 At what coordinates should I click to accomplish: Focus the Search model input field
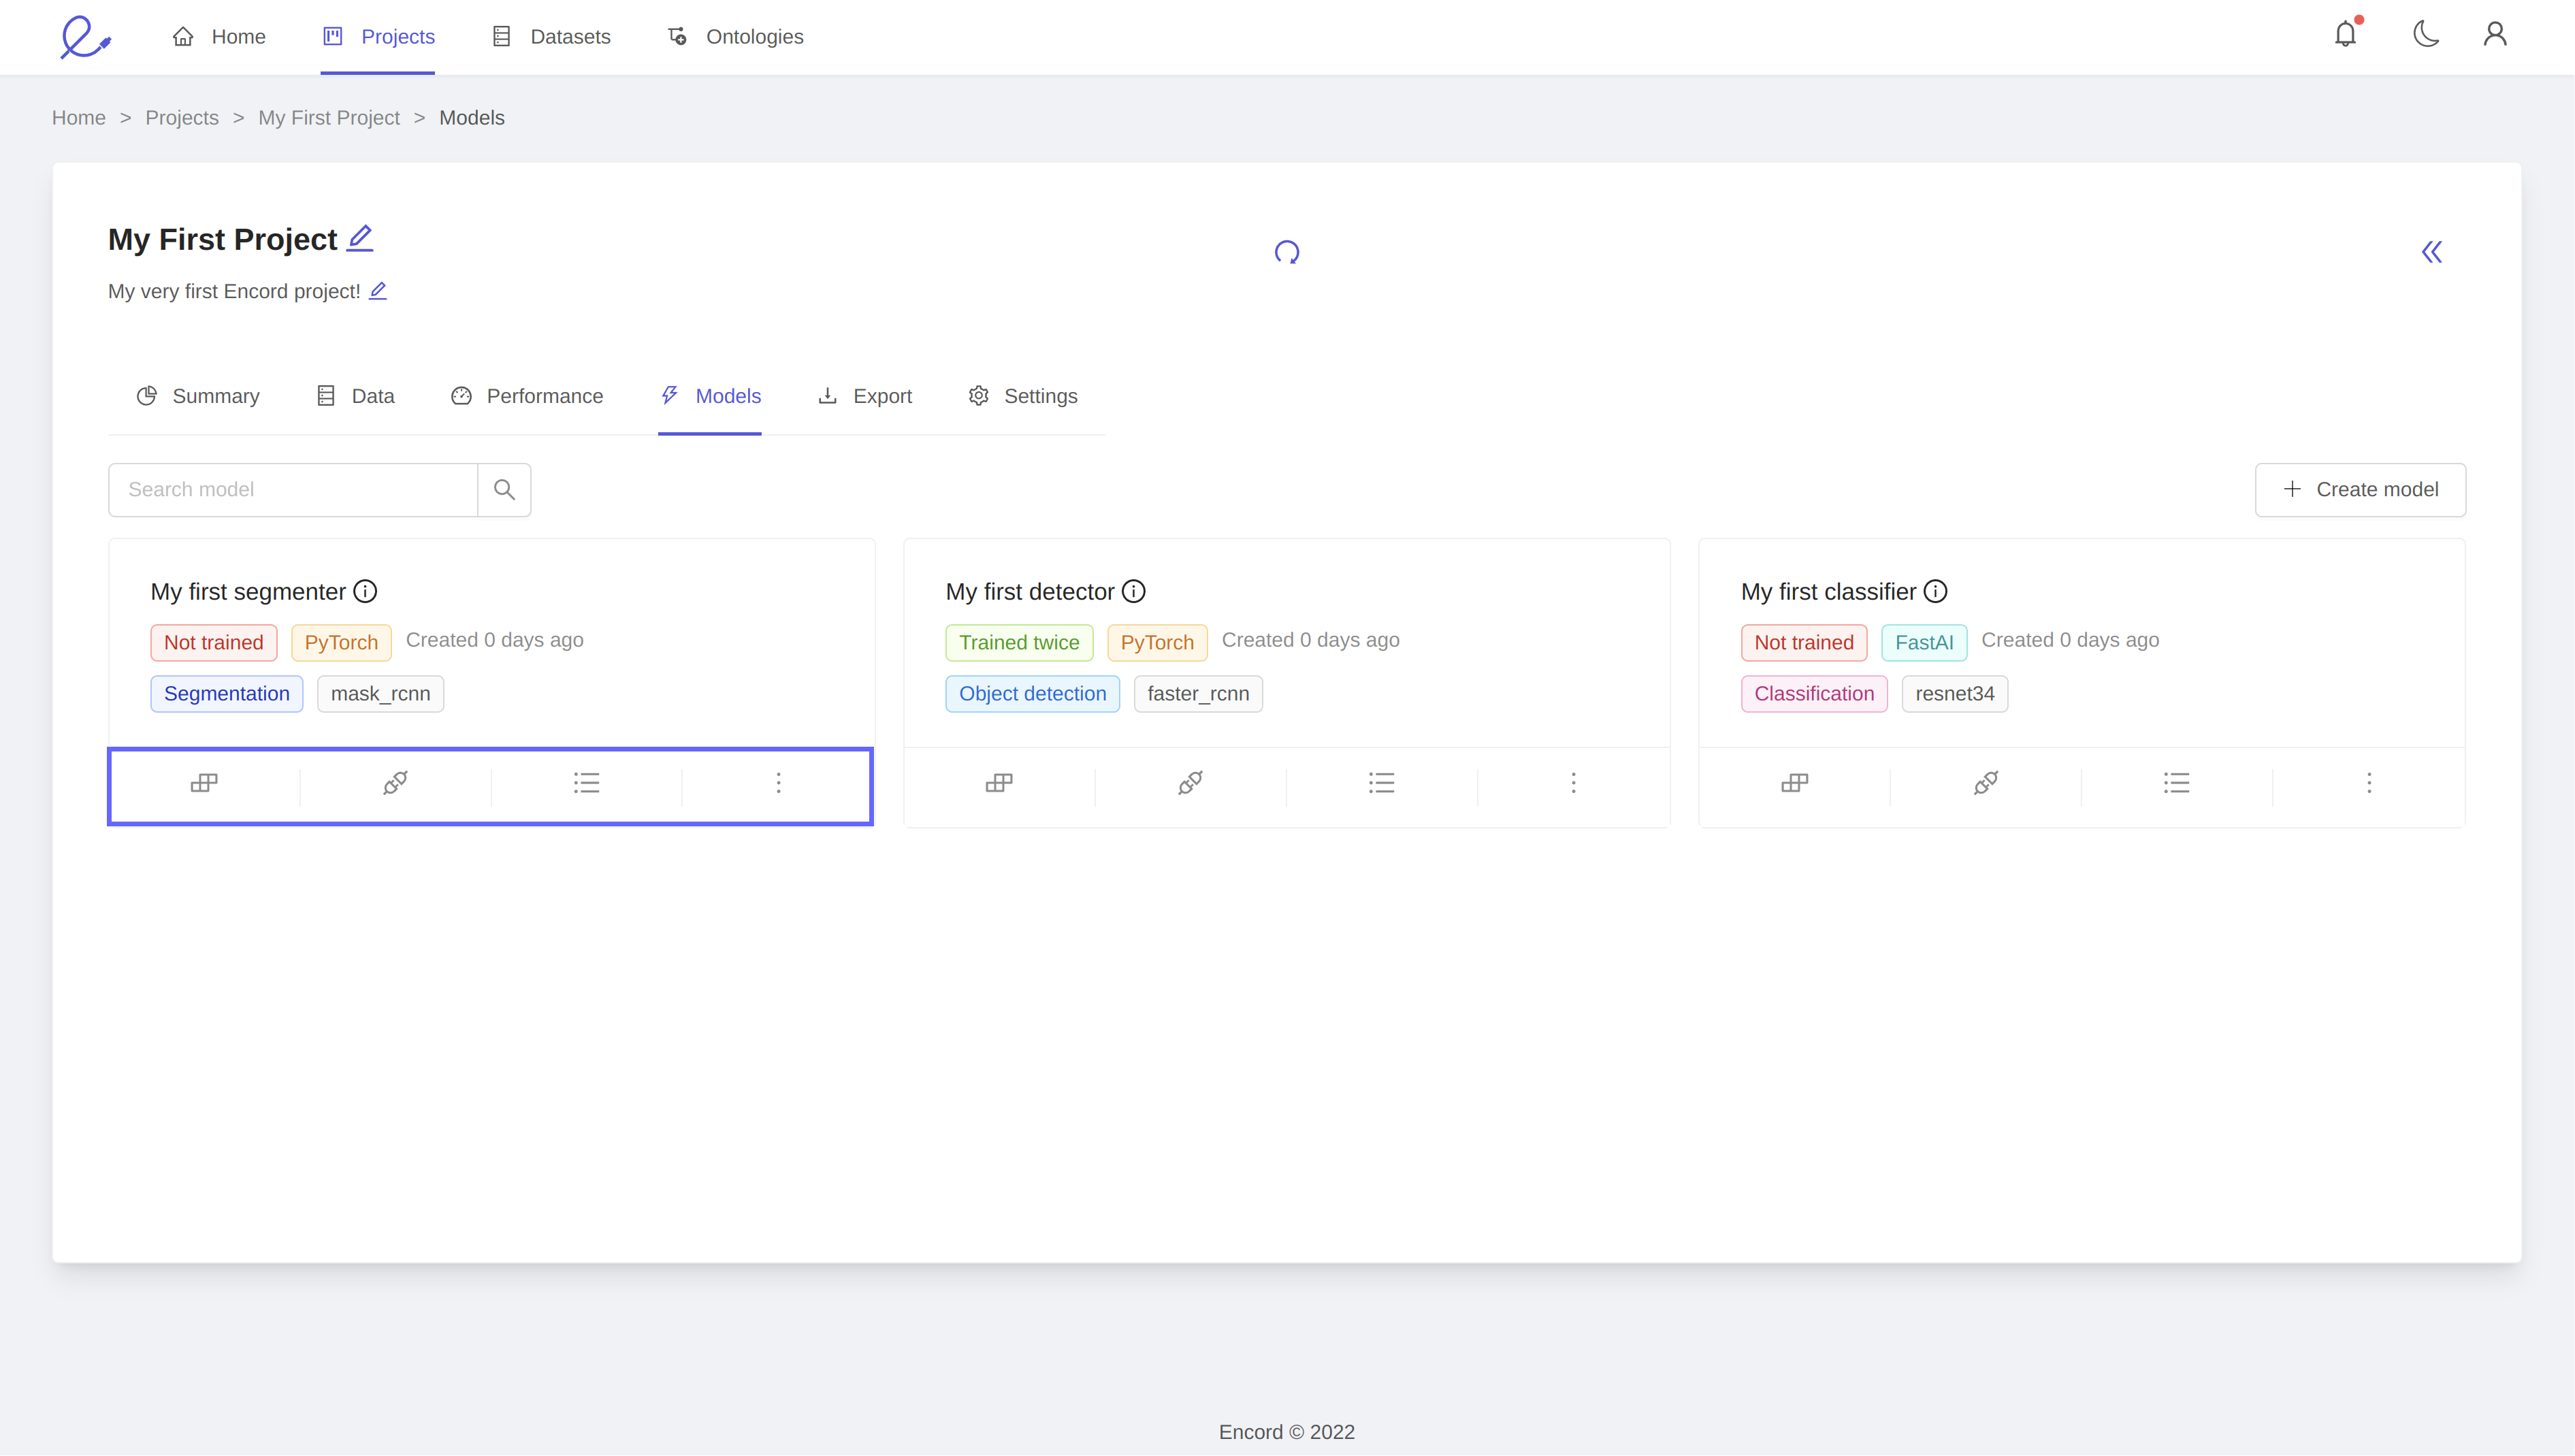292,489
